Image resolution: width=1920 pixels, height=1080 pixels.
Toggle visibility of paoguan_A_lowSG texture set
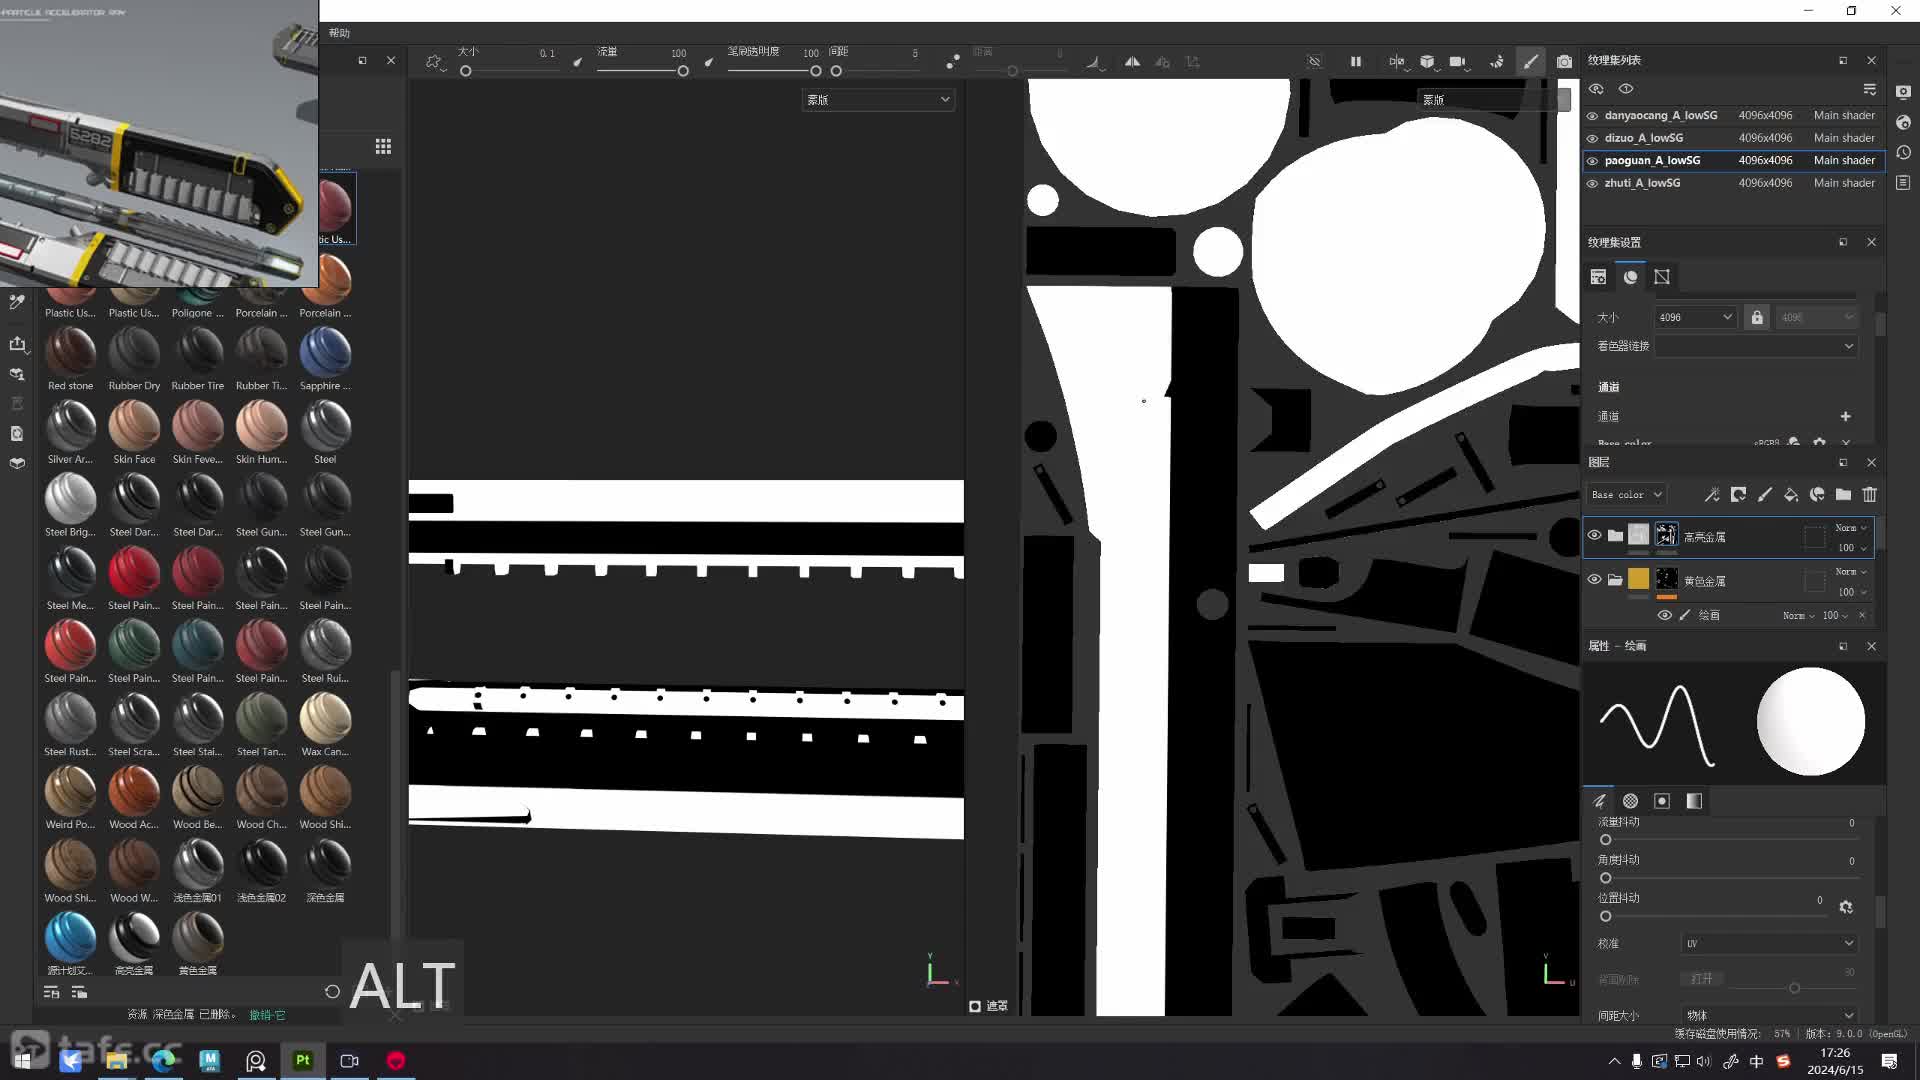pyautogui.click(x=1592, y=161)
